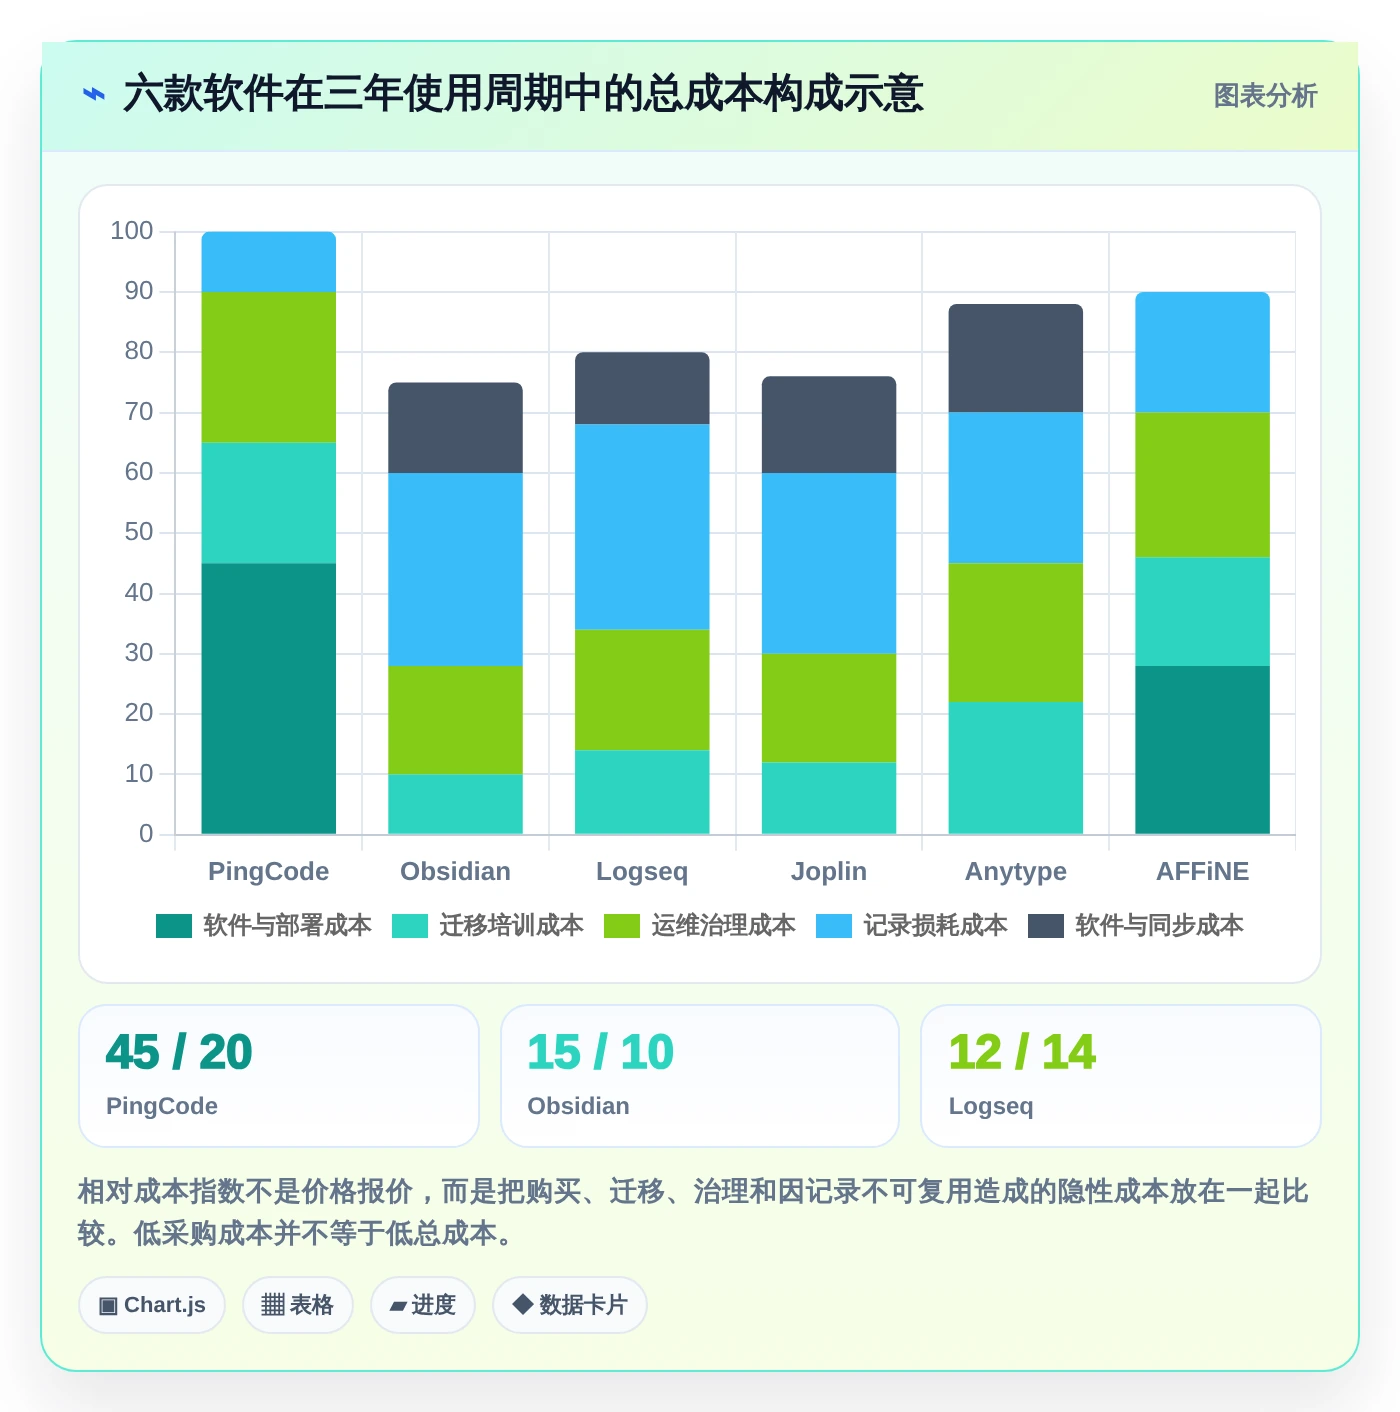Select the 表格 tag chip
This screenshot has height=1412, width=1400.
point(298,1305)
